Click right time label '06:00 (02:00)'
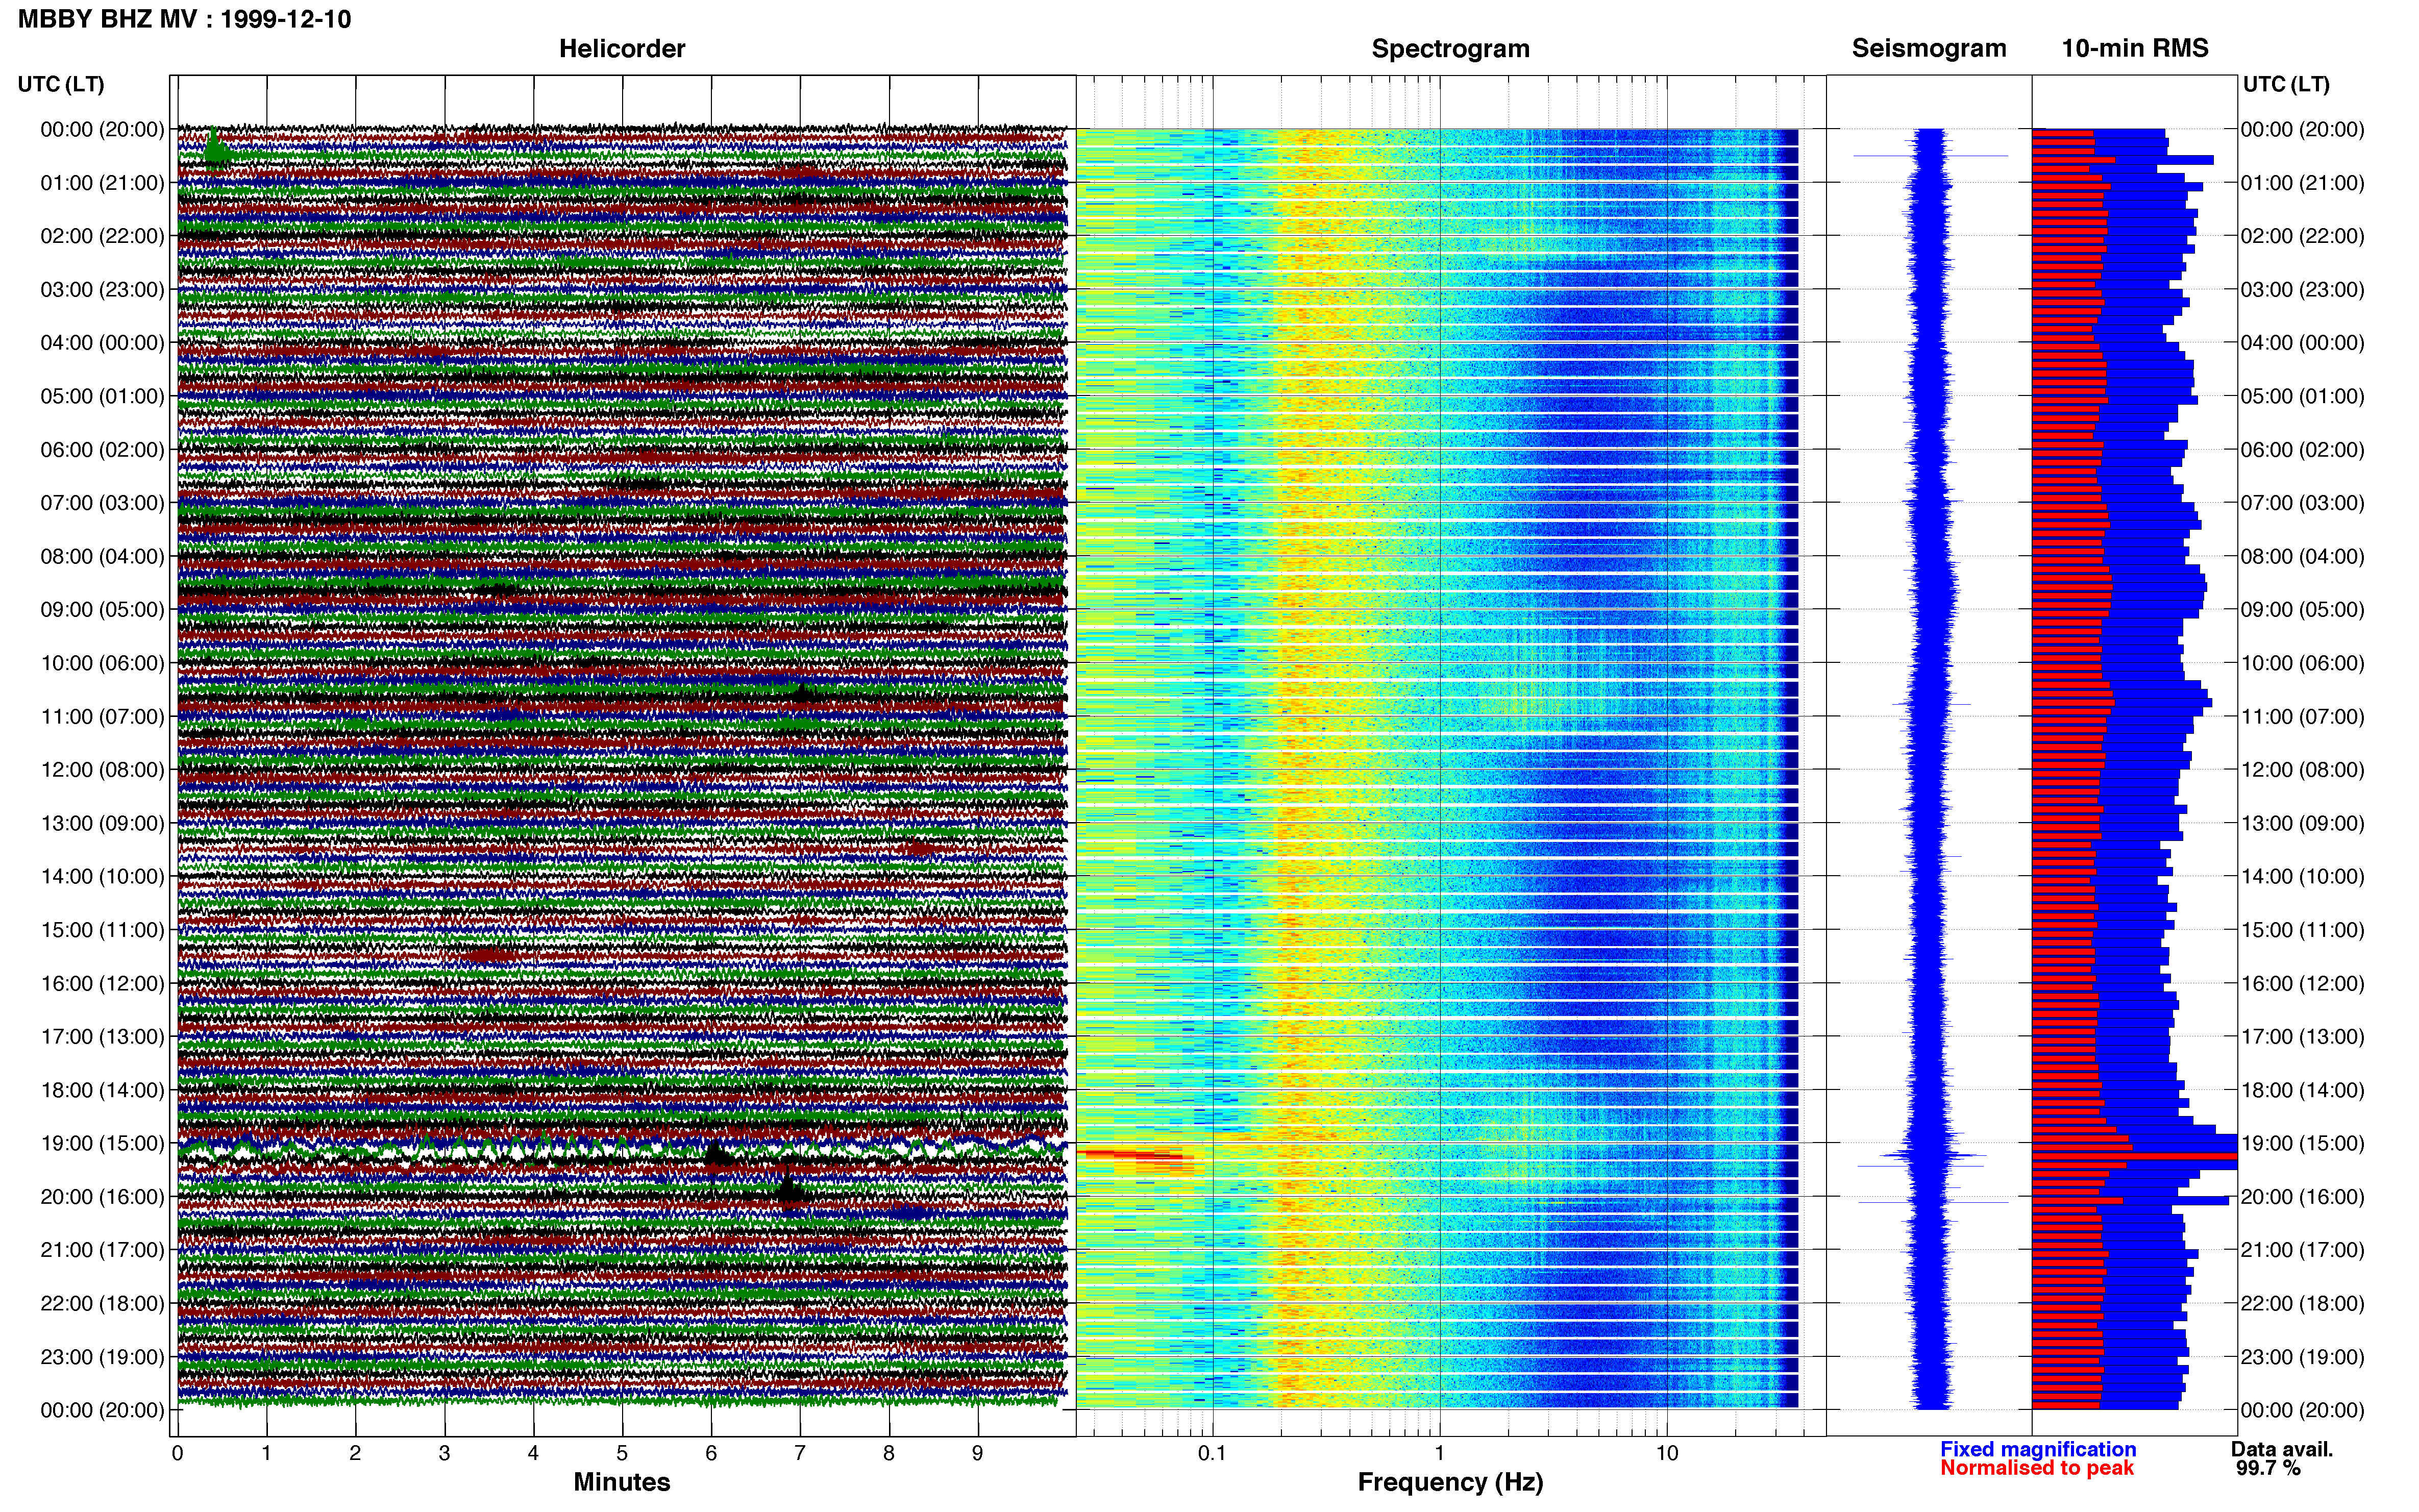Image resolution: width=2419 pixels, height=1512 pixels. click(x=2302, y=450)
